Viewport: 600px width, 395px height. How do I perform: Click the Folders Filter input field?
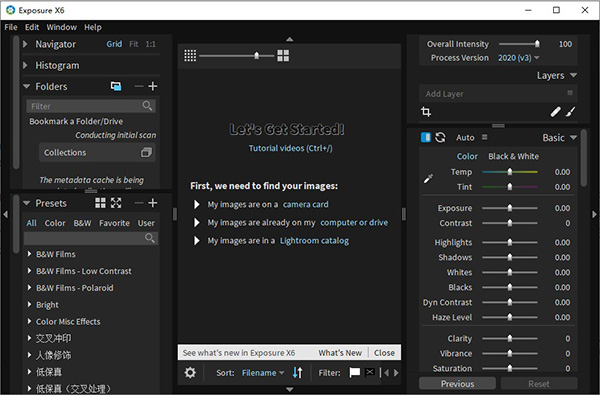click(91, 106)
